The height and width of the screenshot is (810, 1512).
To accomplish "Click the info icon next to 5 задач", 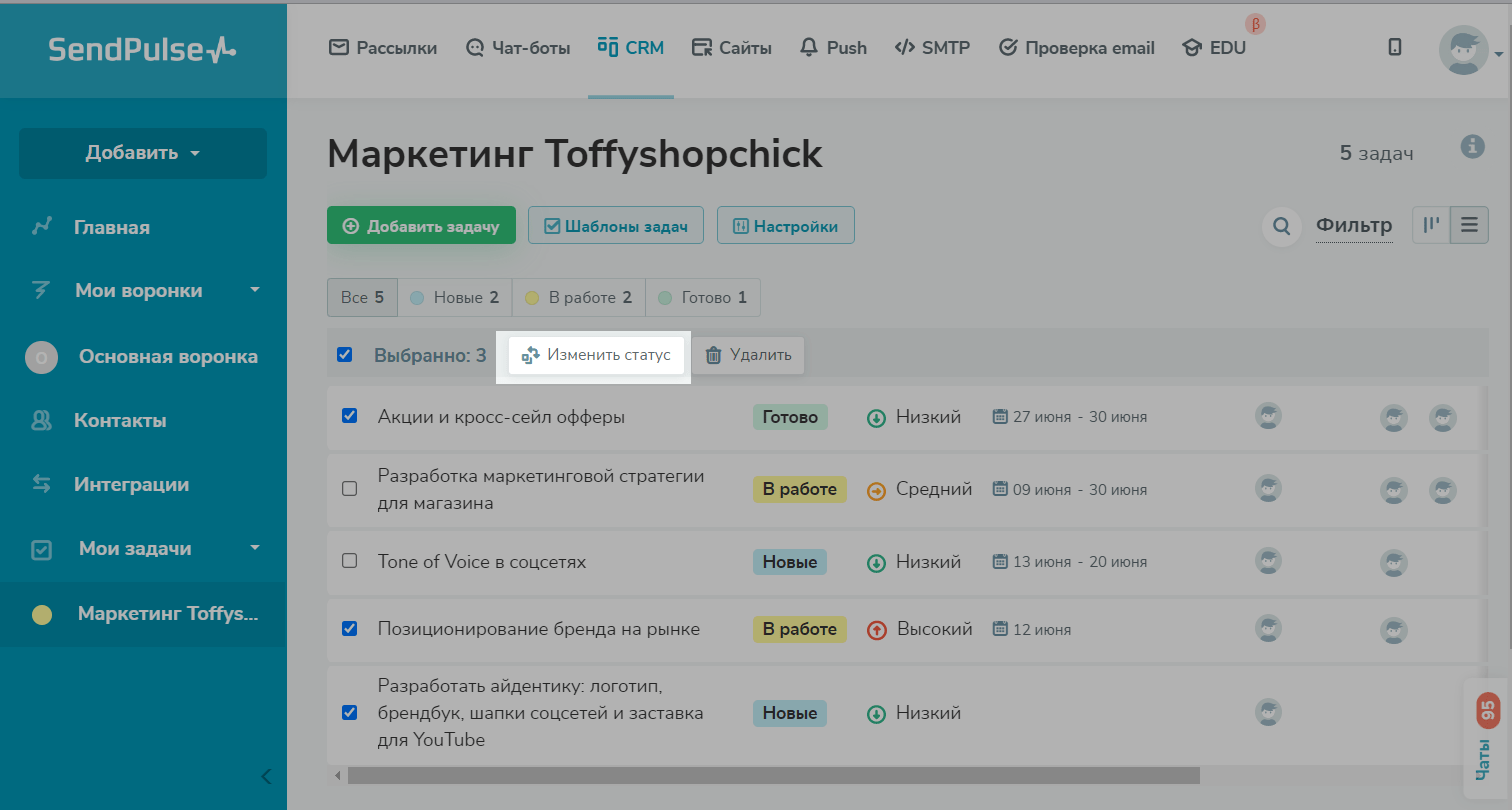I will [x=1472, y=146].
